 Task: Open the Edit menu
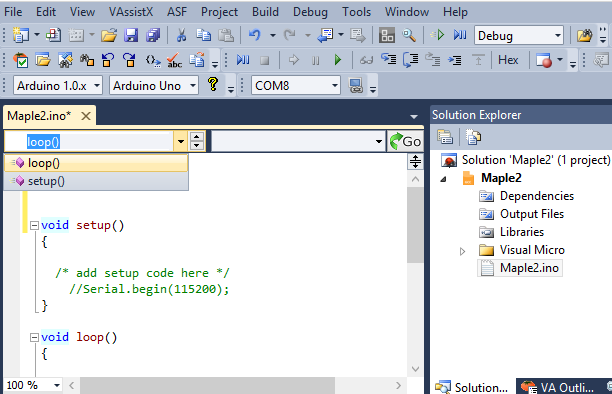click(46, 12)
